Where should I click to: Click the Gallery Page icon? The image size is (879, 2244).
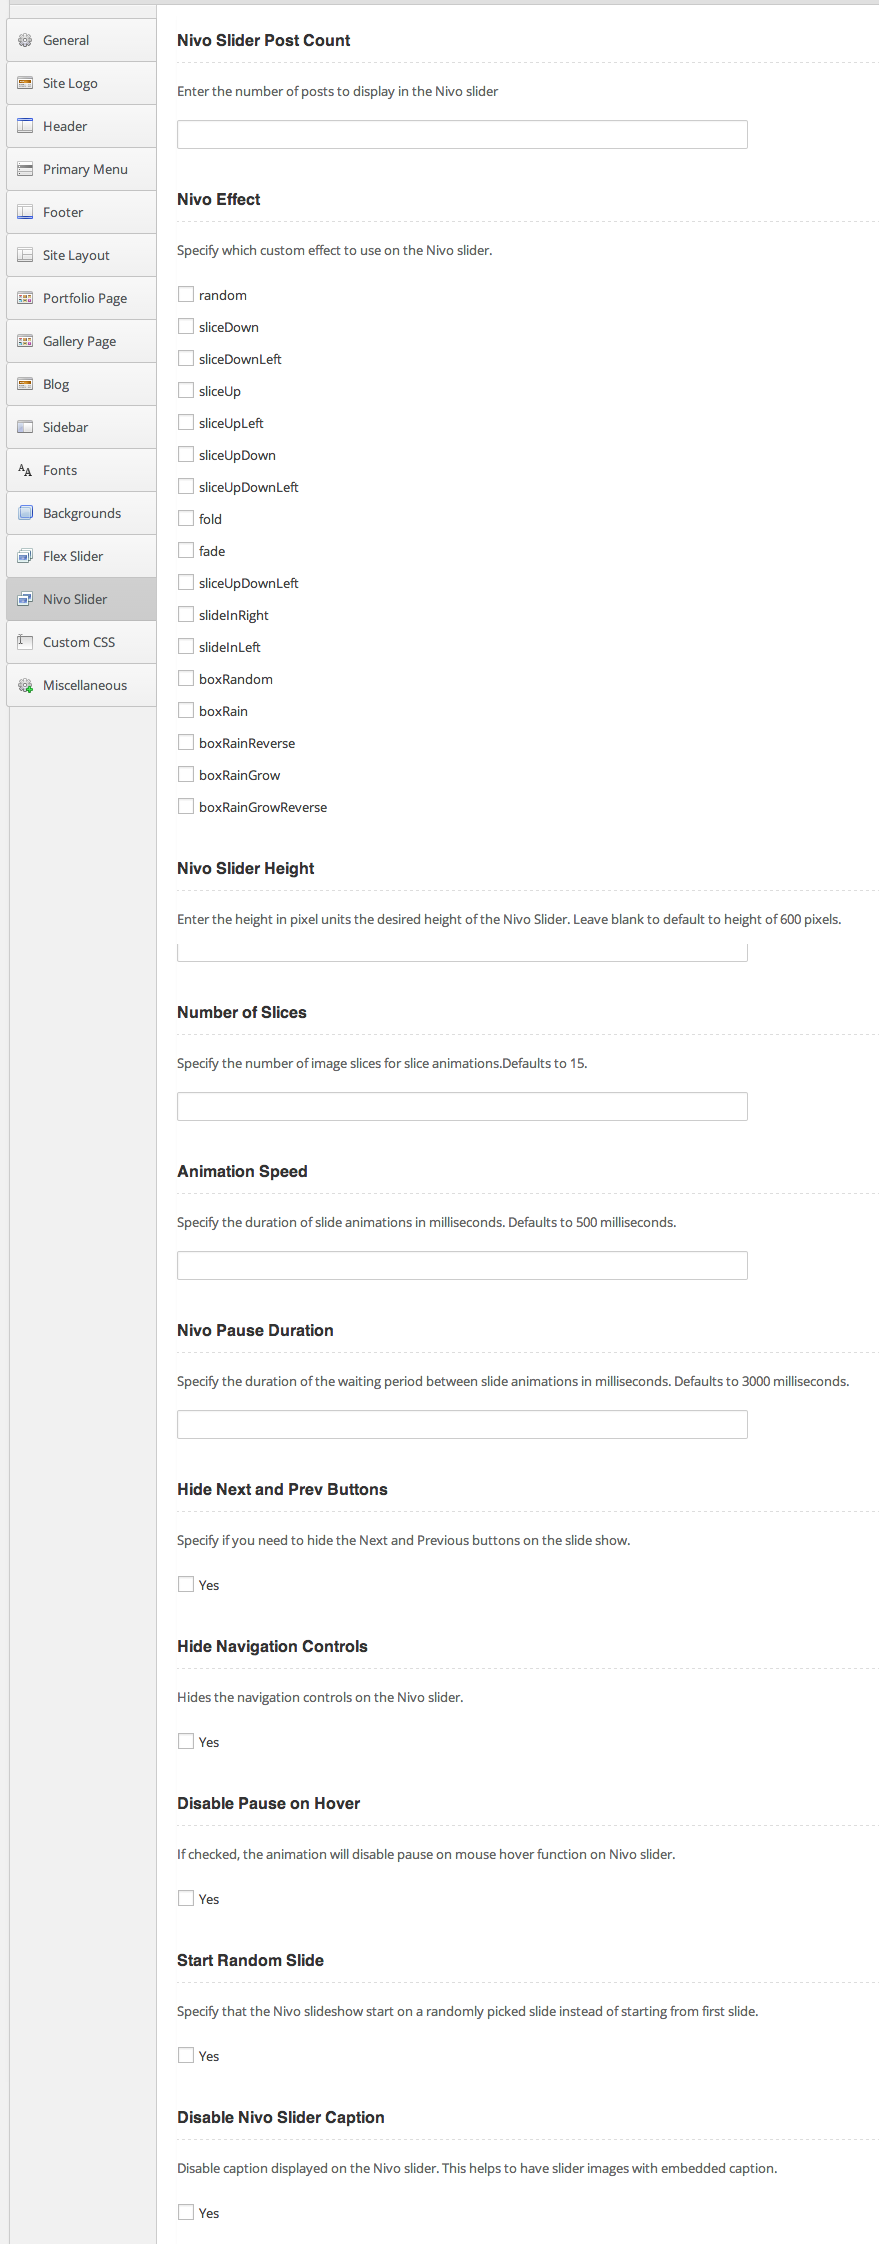click(x=24, y=341)
